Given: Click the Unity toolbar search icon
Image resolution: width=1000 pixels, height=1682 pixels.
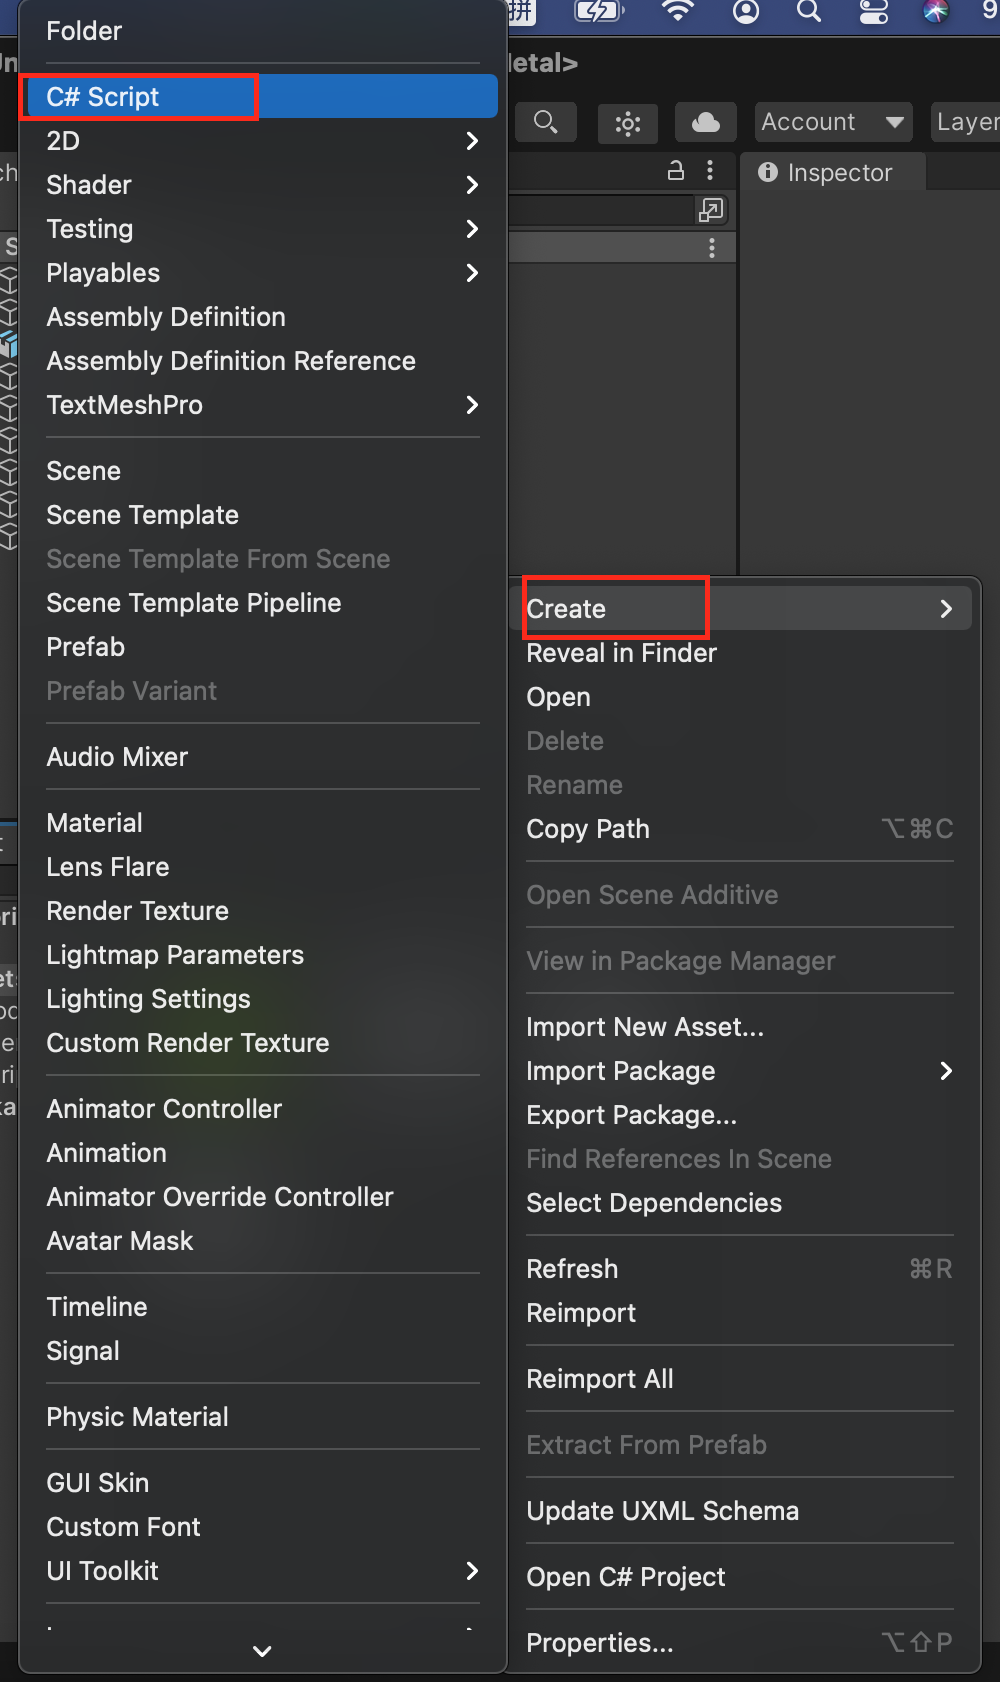Looking at the screenshot, I should (x=545, y=122).
